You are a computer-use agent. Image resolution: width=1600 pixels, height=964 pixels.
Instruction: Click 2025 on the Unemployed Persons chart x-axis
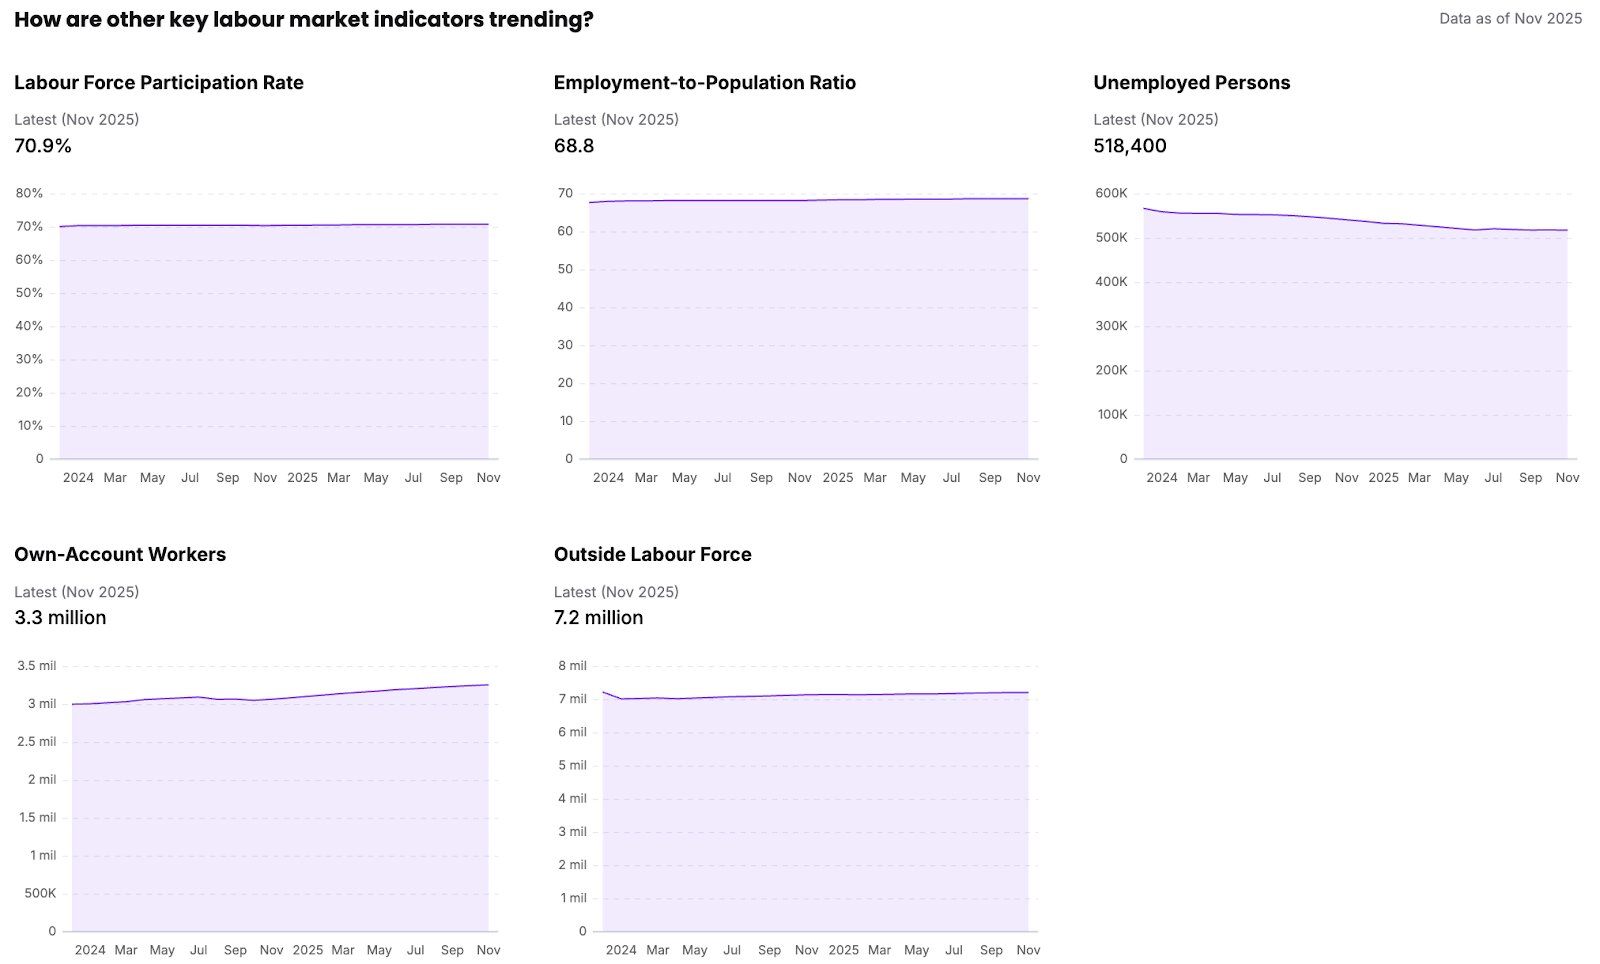1383,478
